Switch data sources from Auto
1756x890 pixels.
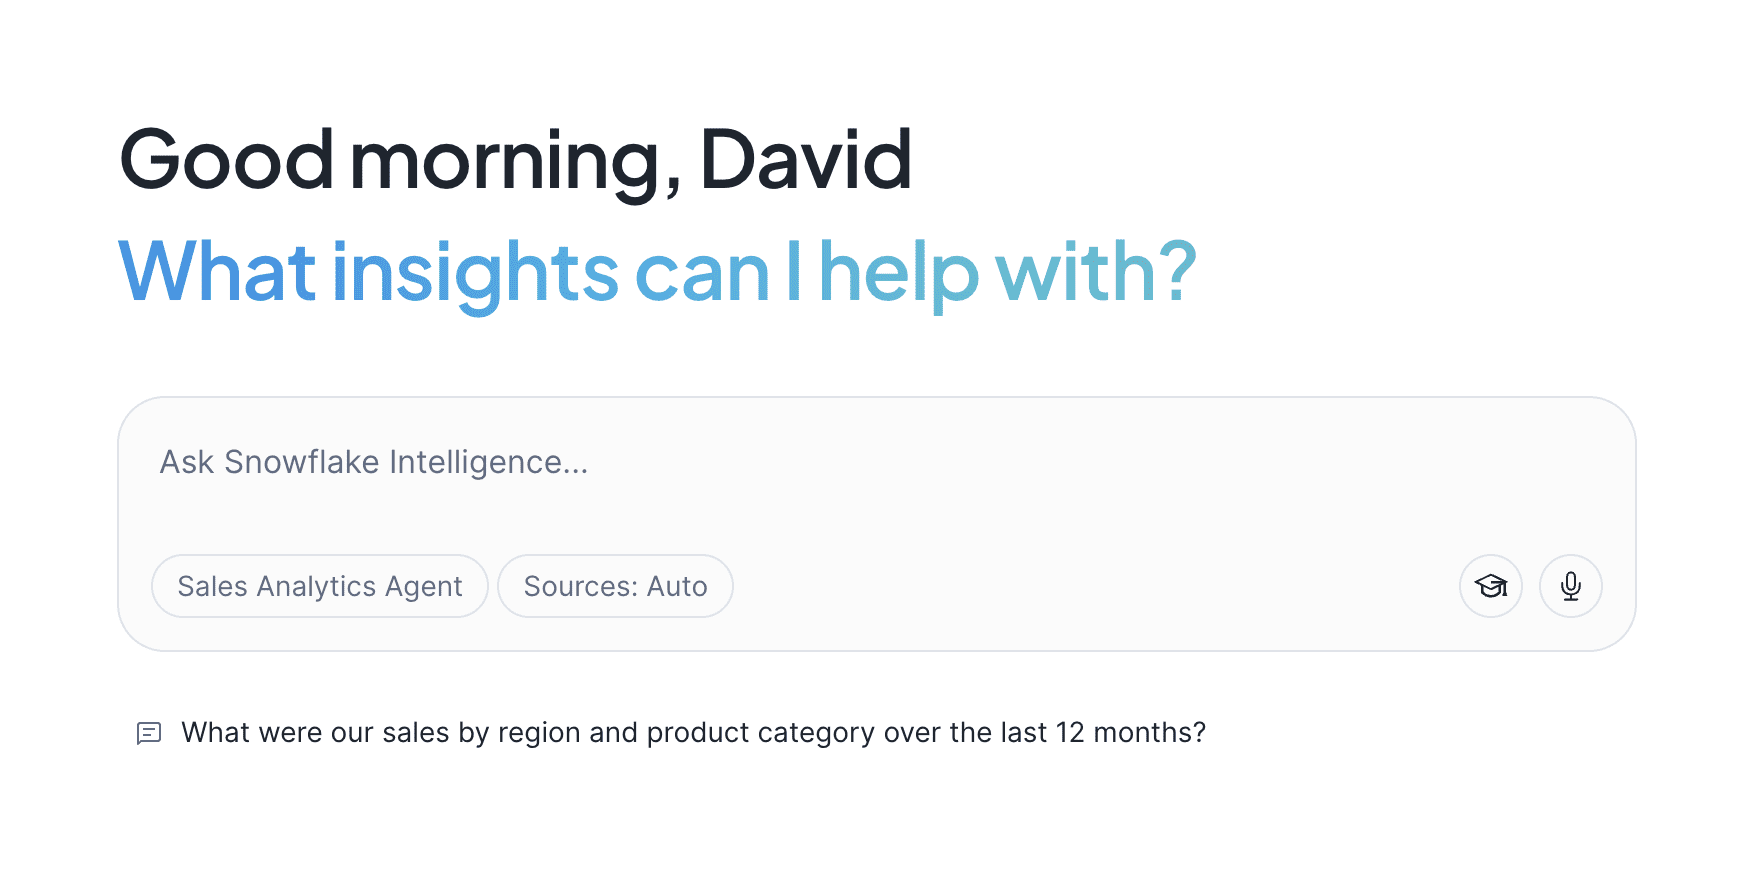[615, 586]
